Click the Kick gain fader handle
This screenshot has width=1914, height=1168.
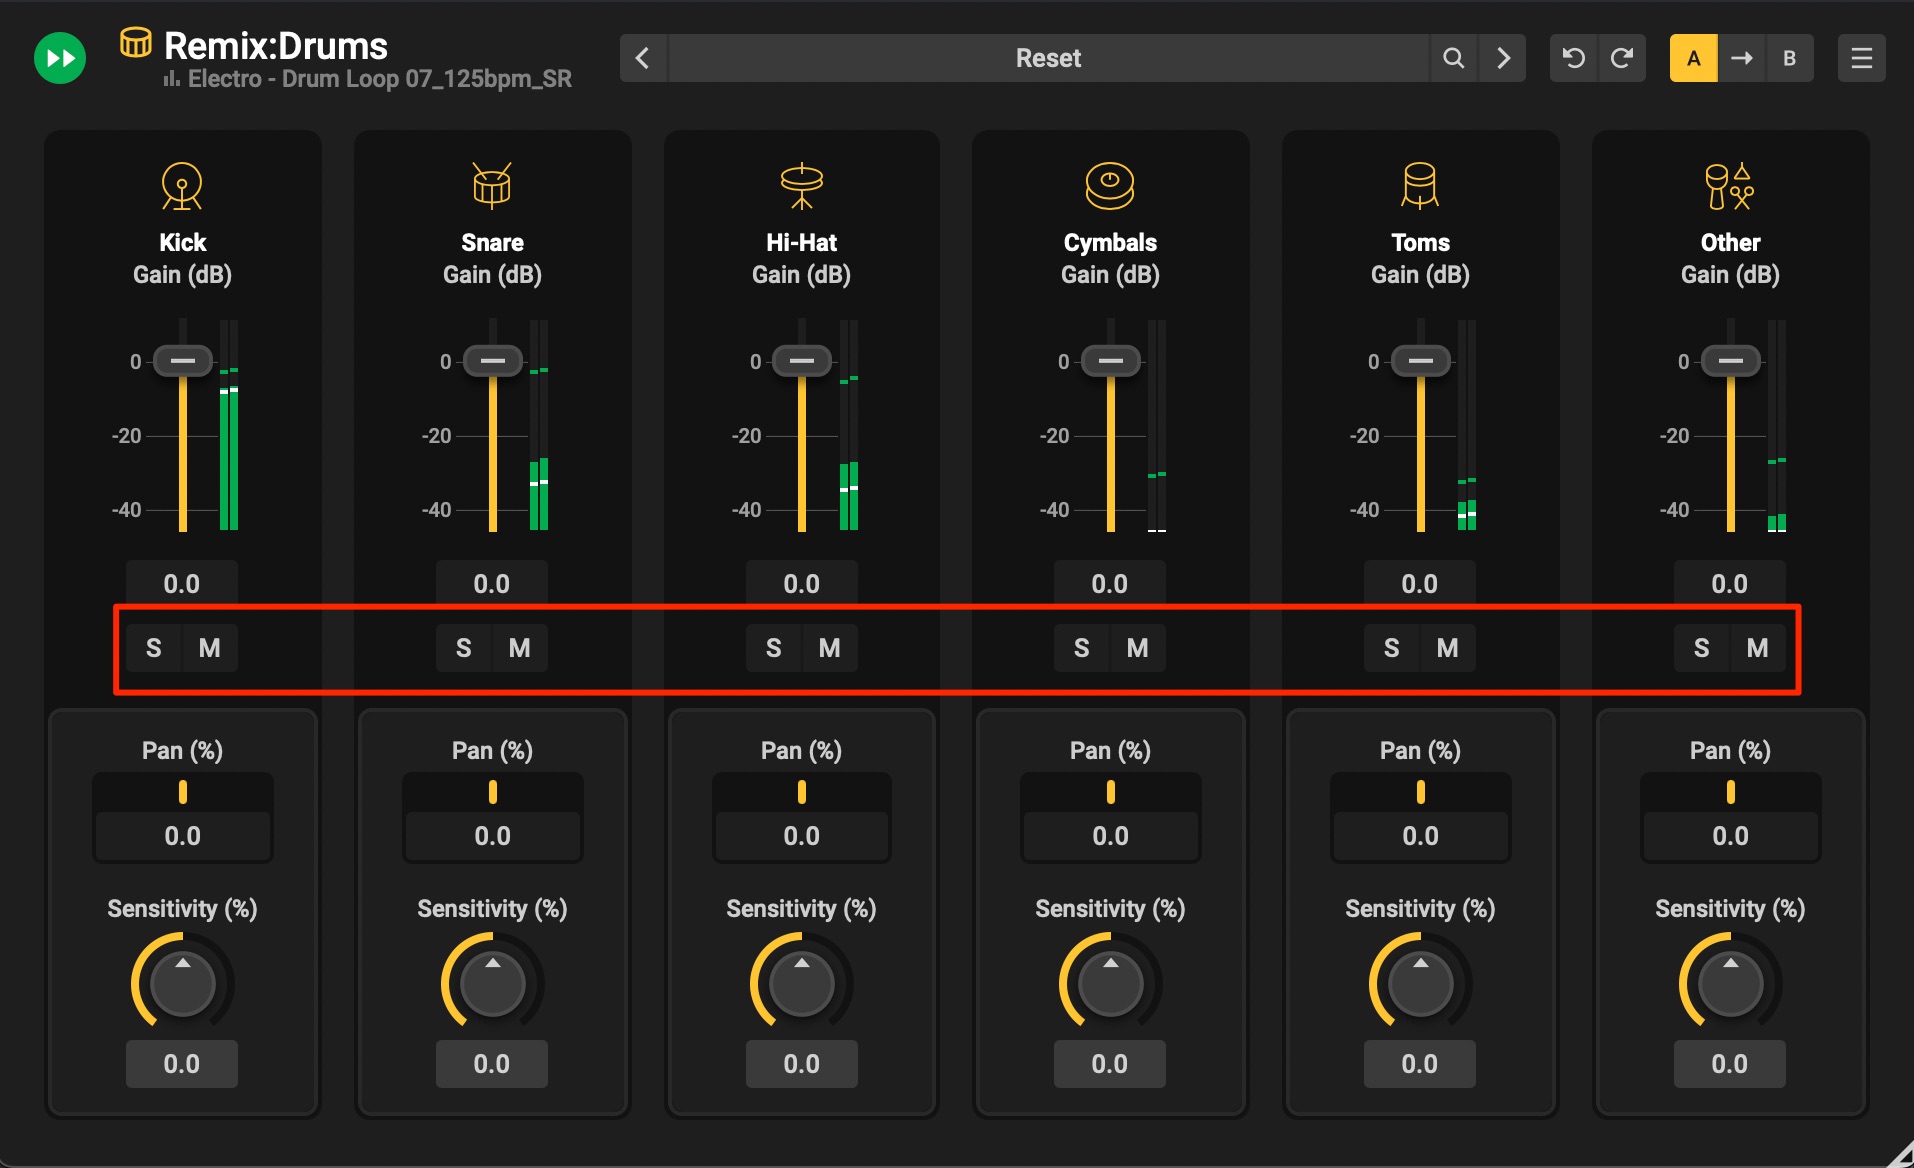point(183,360)
